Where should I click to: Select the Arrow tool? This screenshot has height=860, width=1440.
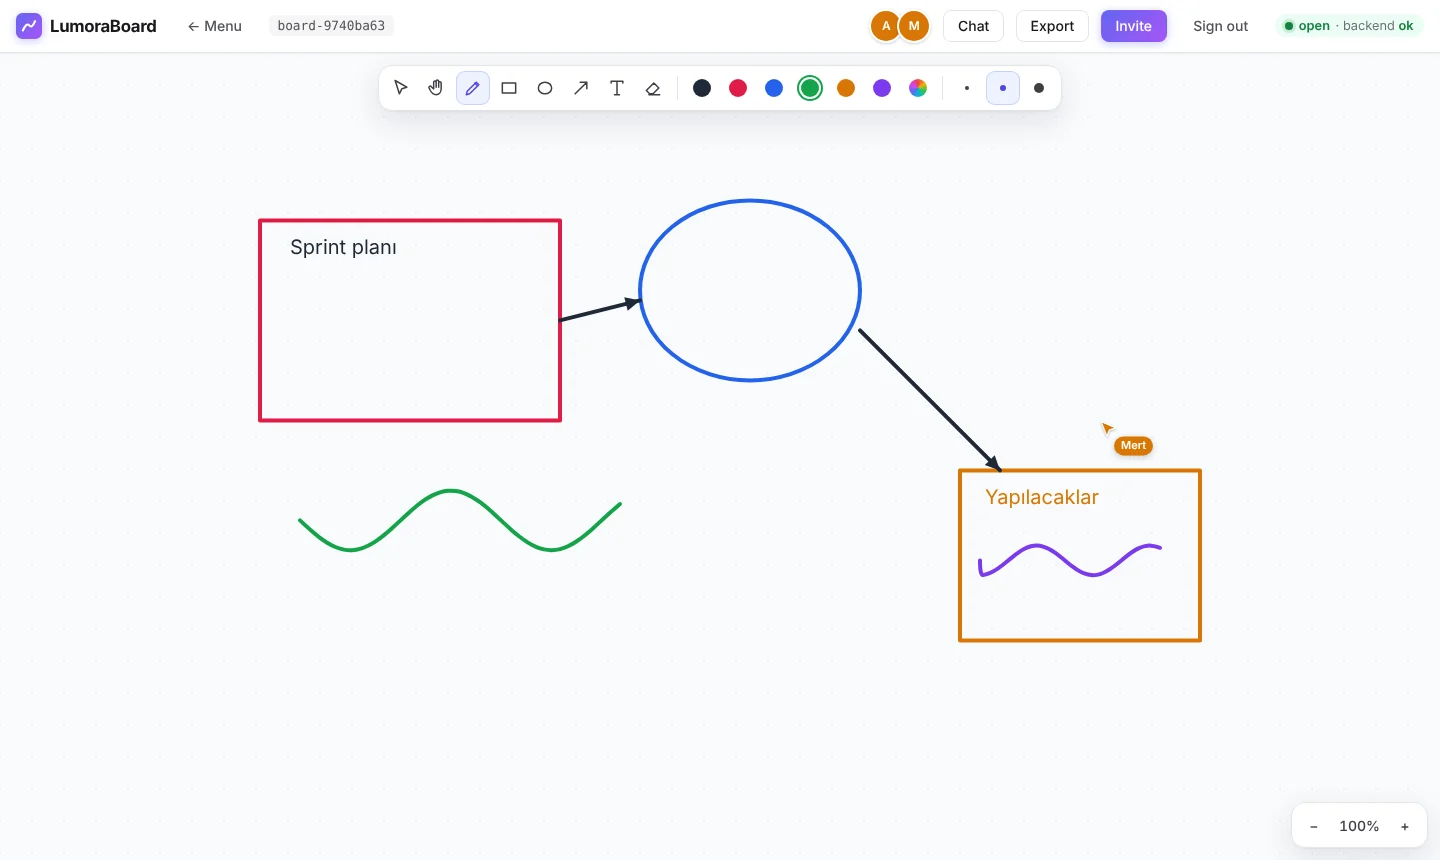coord(581,88)
